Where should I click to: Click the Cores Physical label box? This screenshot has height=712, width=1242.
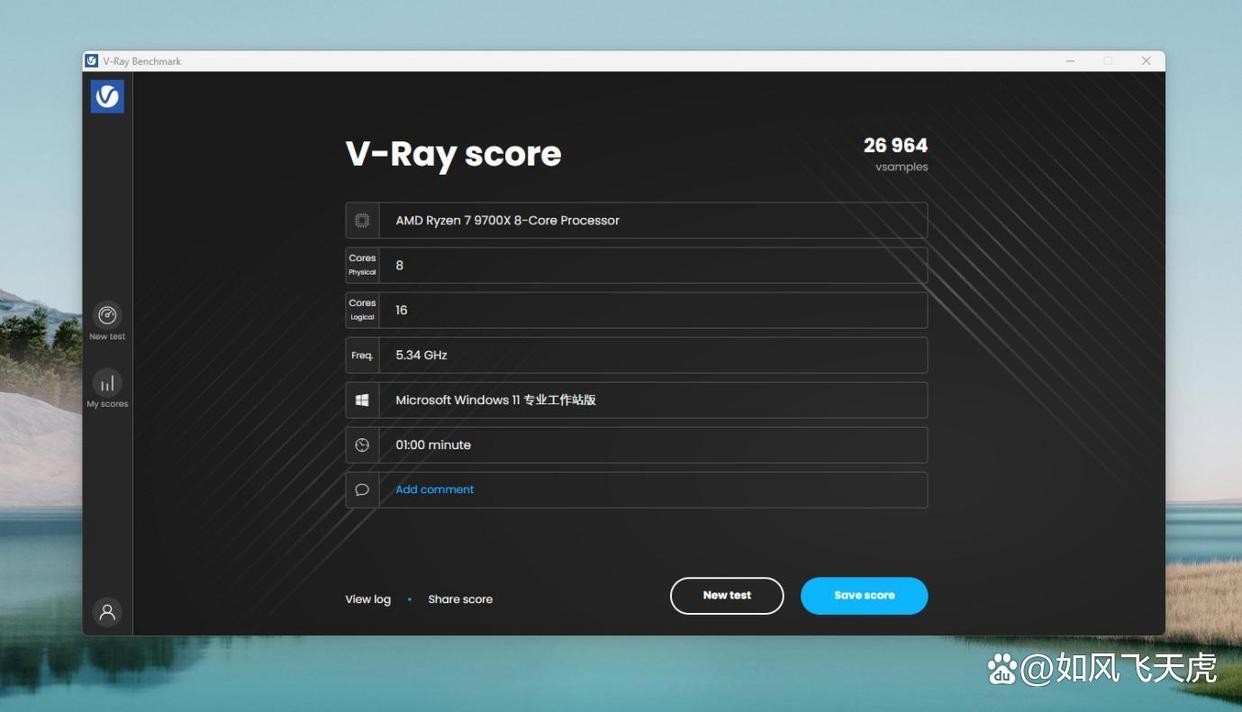point(362,265)
